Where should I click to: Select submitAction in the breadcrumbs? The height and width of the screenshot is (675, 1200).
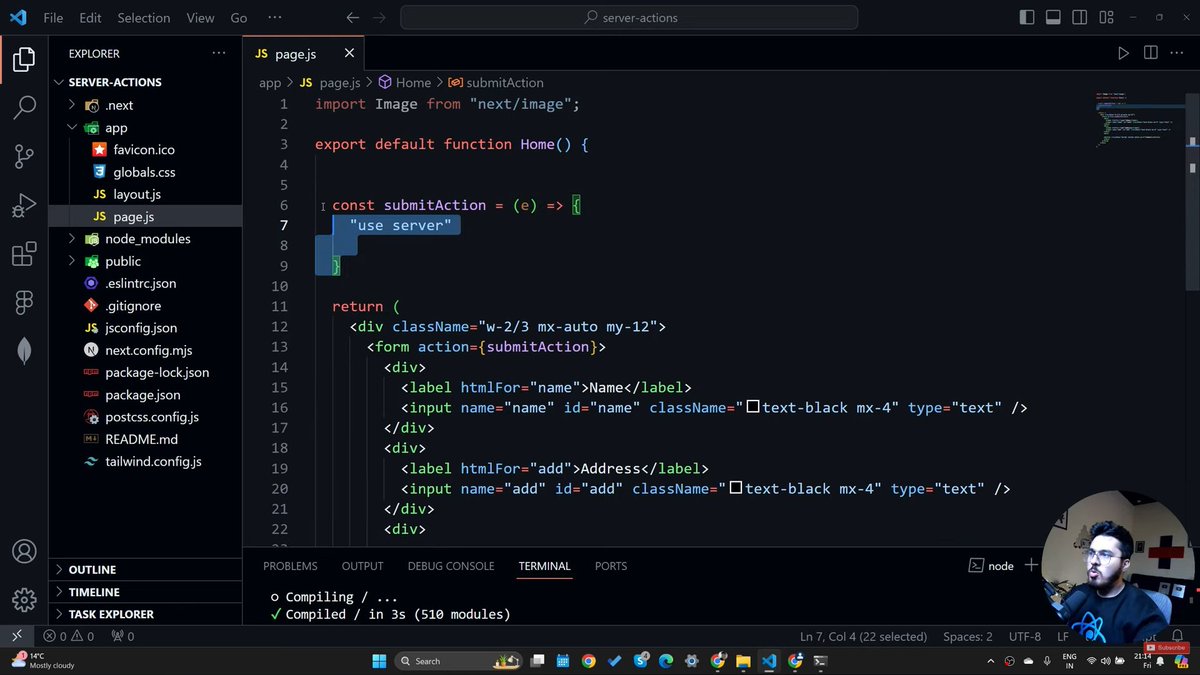click(x=504, y=82)
